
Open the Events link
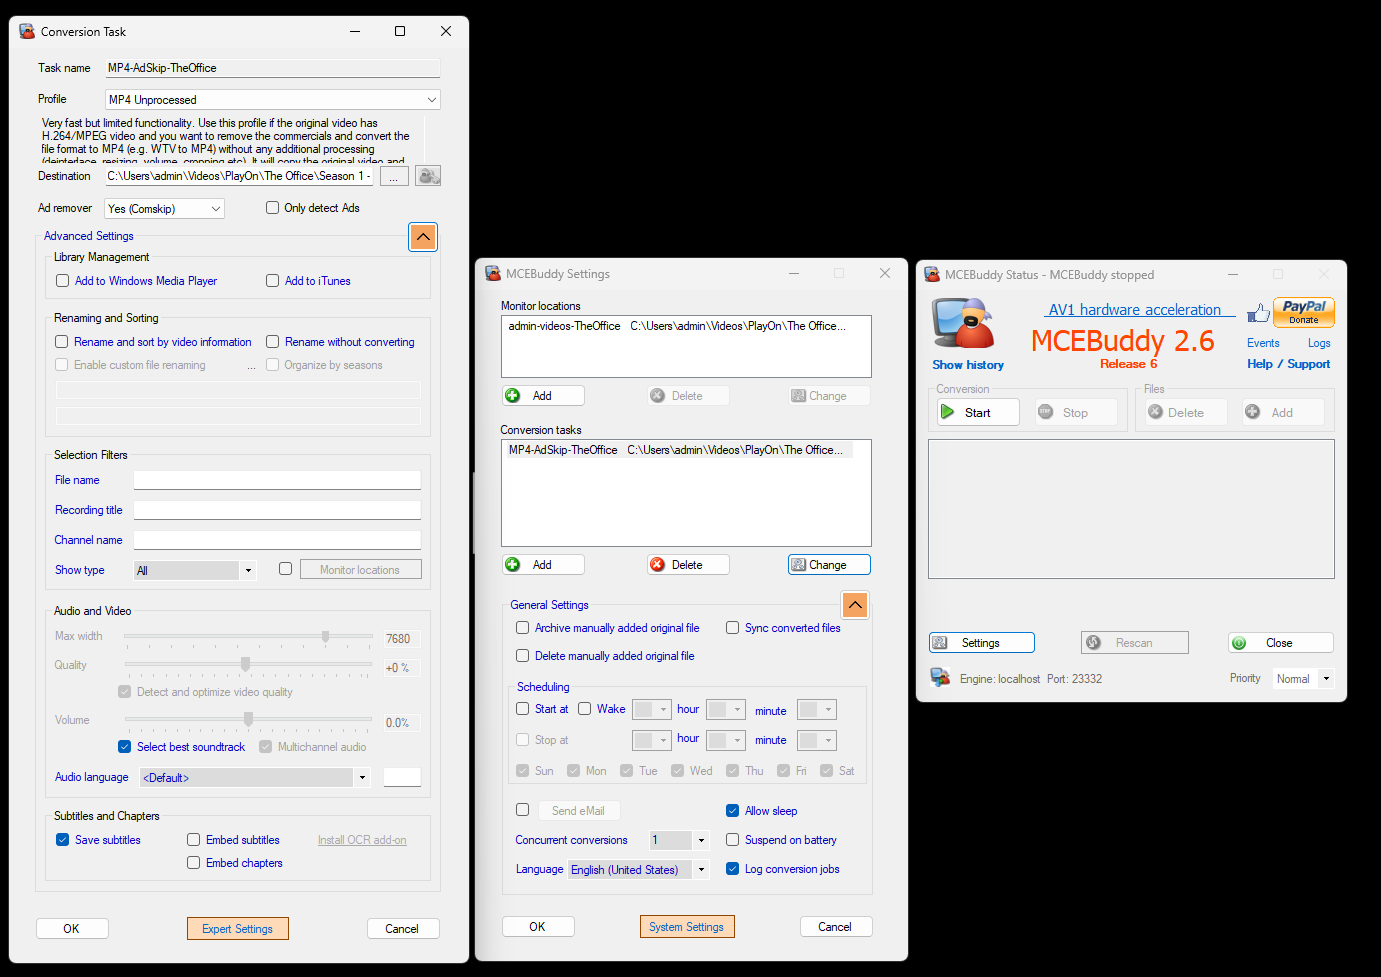click(1263, 343)
